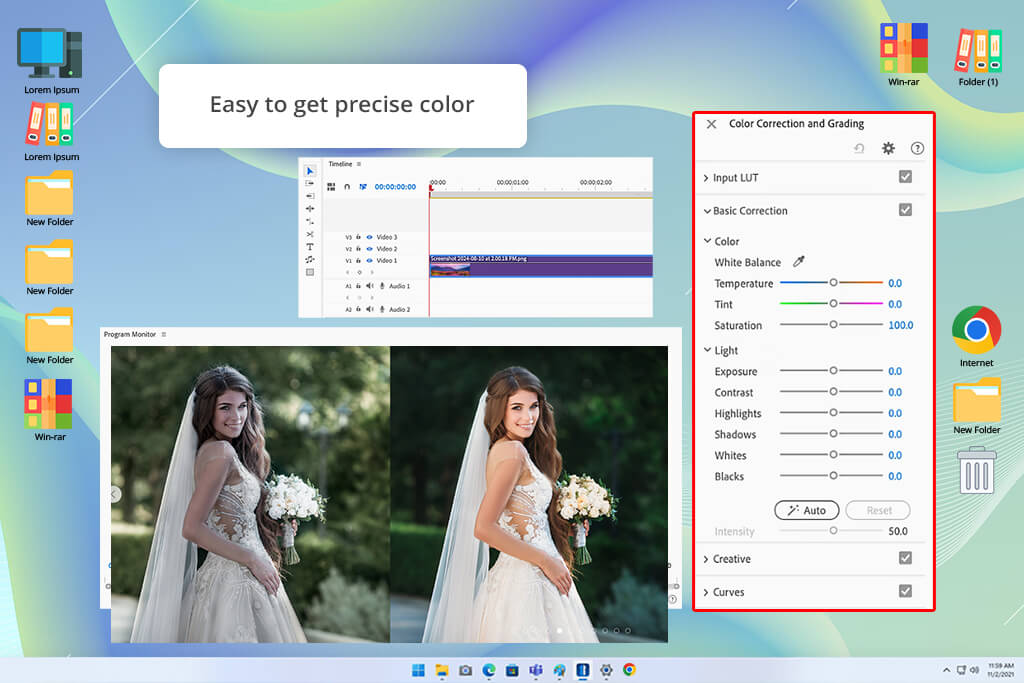Click the Exposure slider handle
Screen dimensions: 1024x683
[833, 370]
